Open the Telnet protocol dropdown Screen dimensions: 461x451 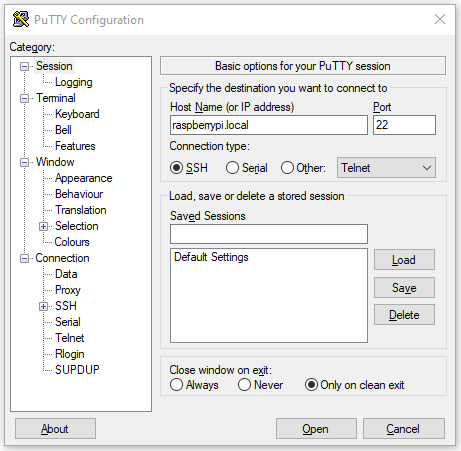pos(386,168)
